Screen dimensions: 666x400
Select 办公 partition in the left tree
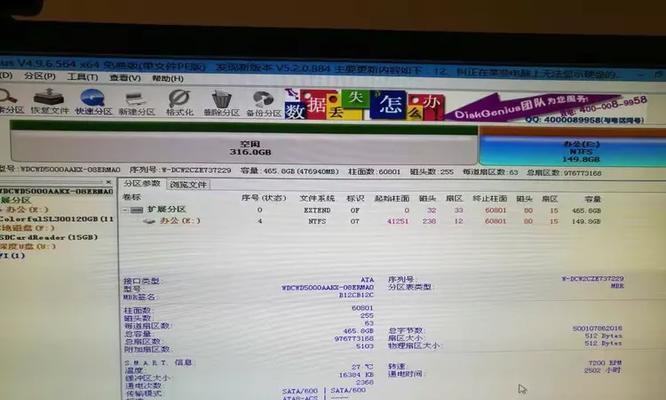[x=26, y=209]
